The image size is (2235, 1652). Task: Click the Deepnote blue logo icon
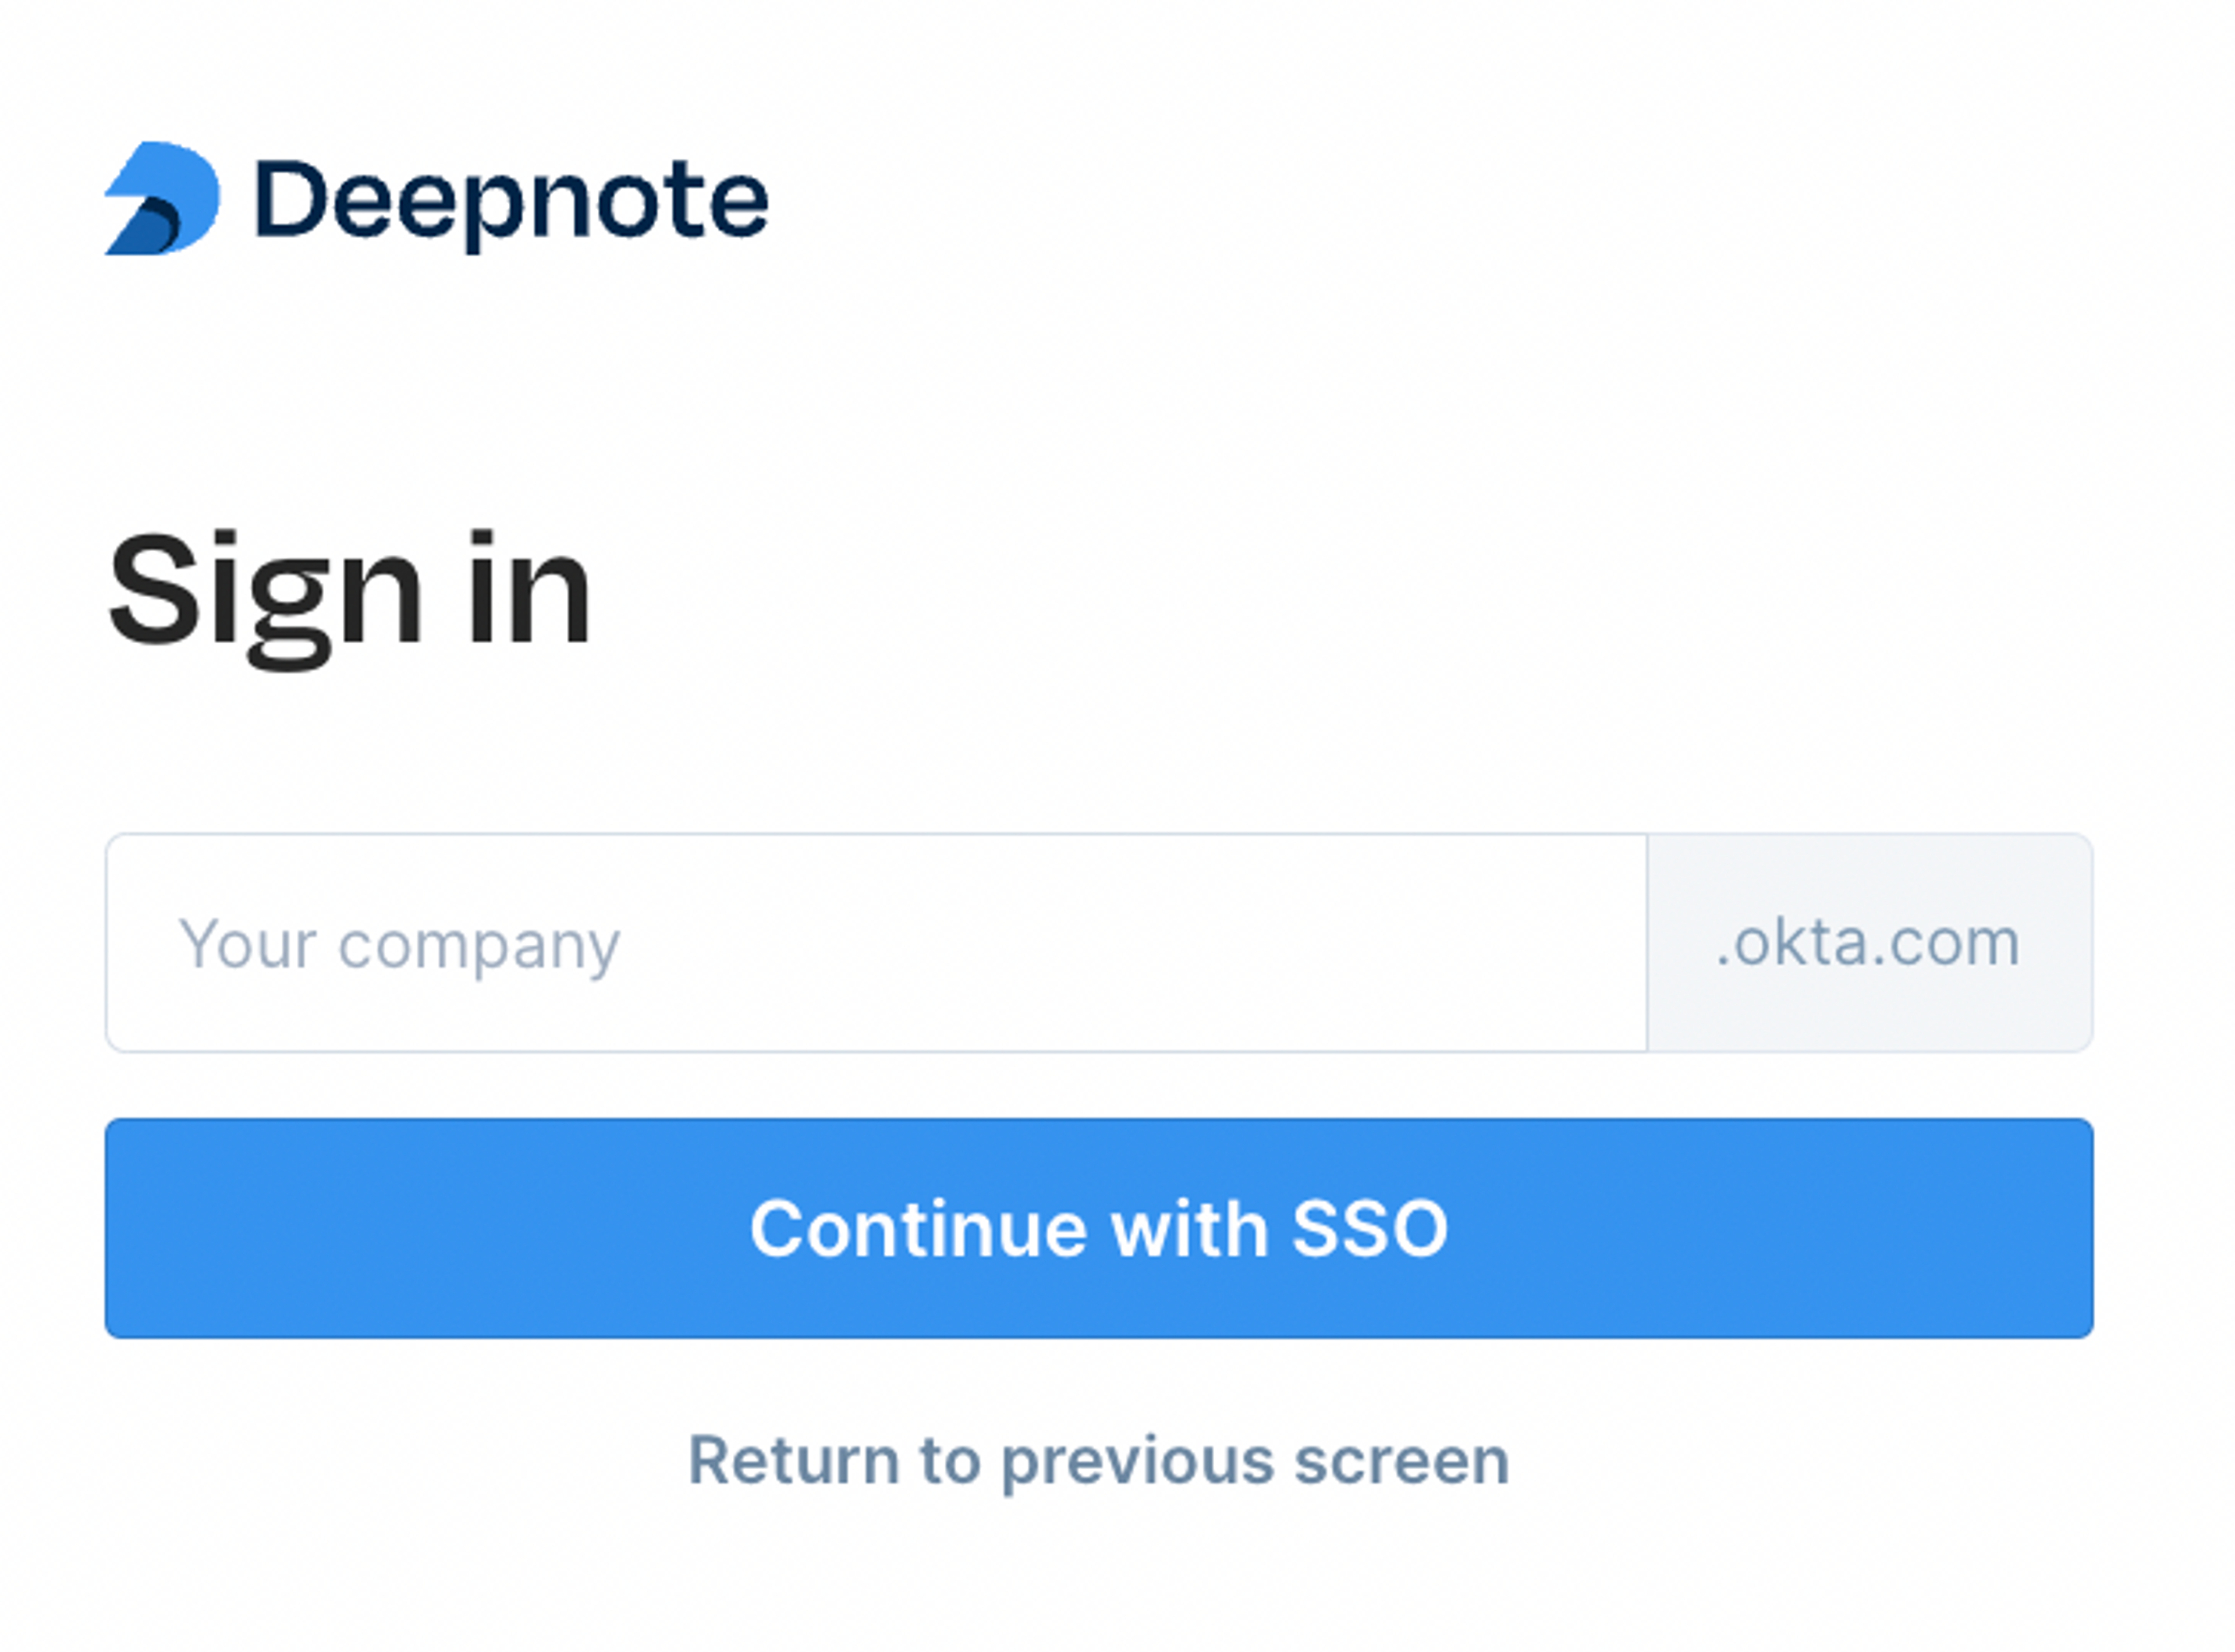[162, 199]
